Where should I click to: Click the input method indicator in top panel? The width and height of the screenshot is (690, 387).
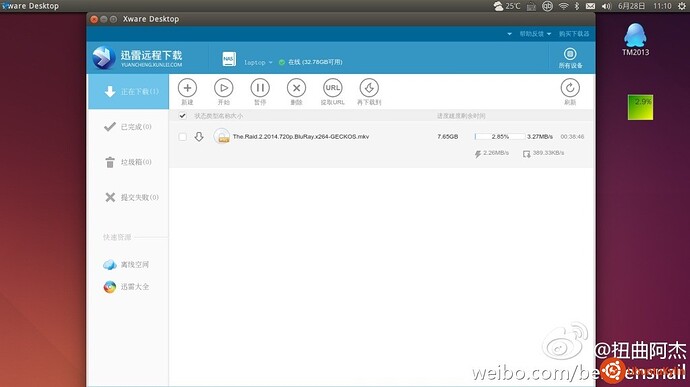pyautogui.click(x=547, y=6)
